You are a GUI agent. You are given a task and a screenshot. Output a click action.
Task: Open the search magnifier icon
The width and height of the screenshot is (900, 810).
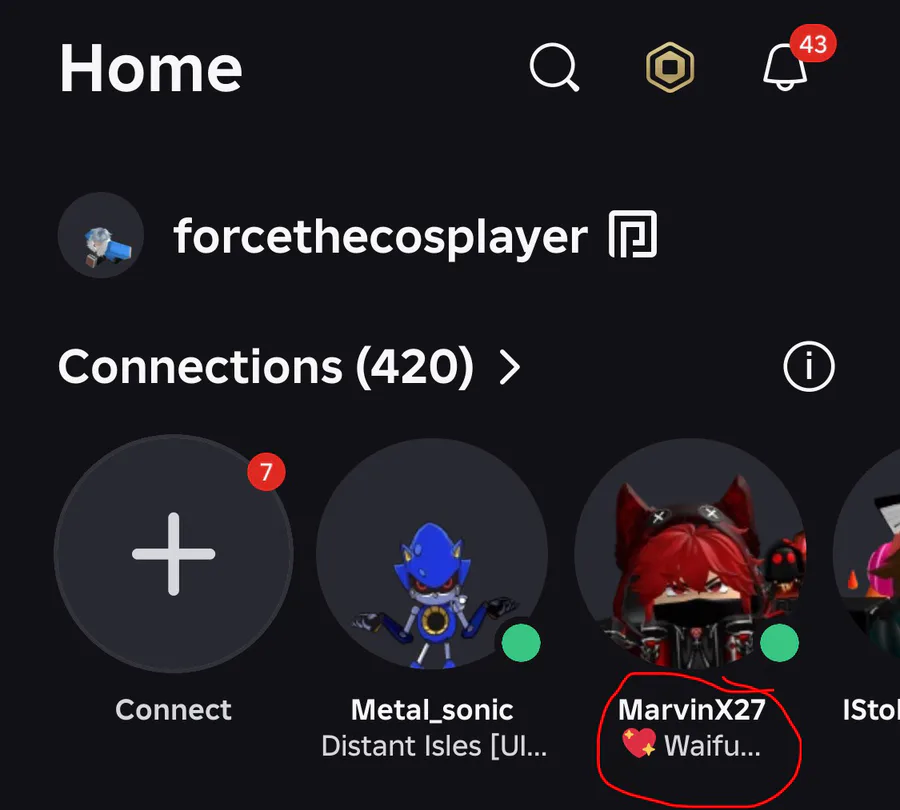[554, 67]
